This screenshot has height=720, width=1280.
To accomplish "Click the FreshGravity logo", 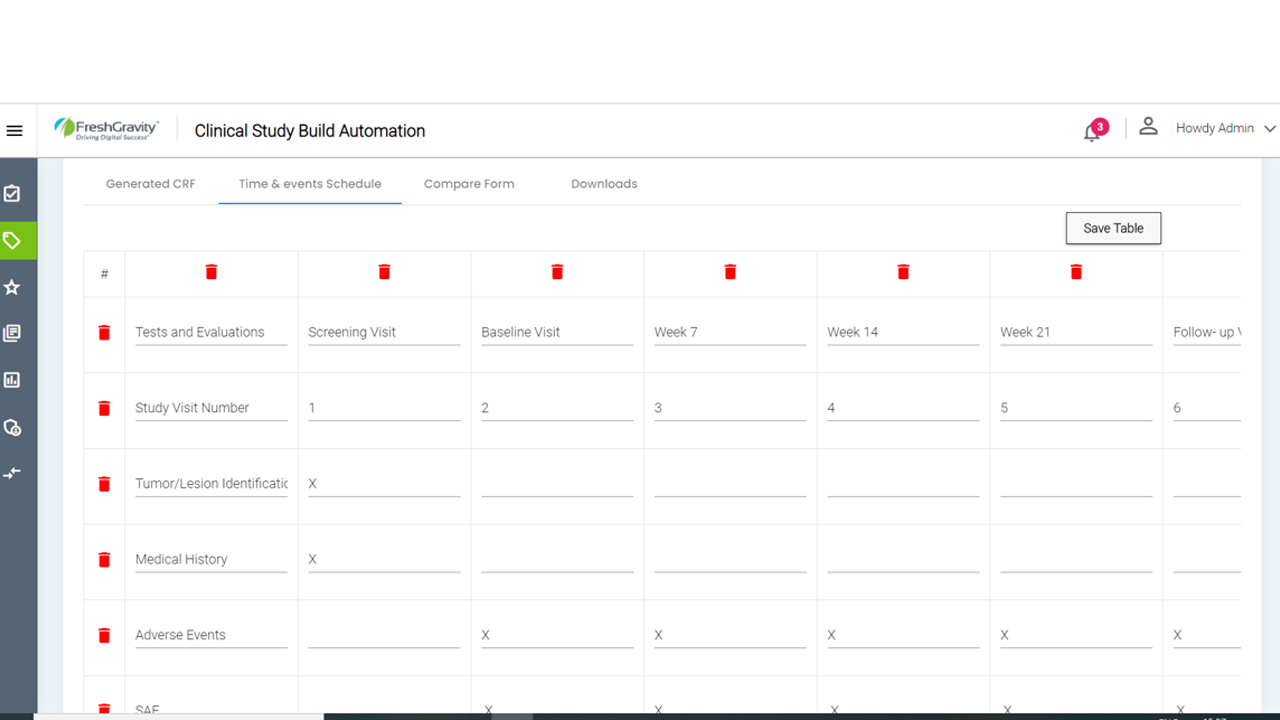I will click(x=106, y=130).
